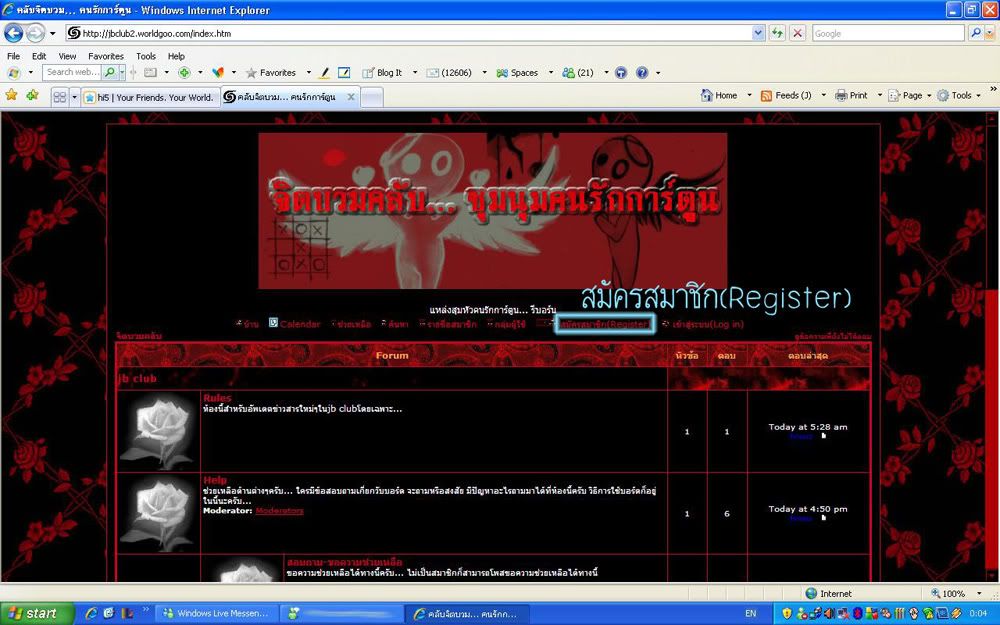Screen dimensions: 1000x625
Task: Expand the Home button dropdown arrow
Action: point(749,95)
